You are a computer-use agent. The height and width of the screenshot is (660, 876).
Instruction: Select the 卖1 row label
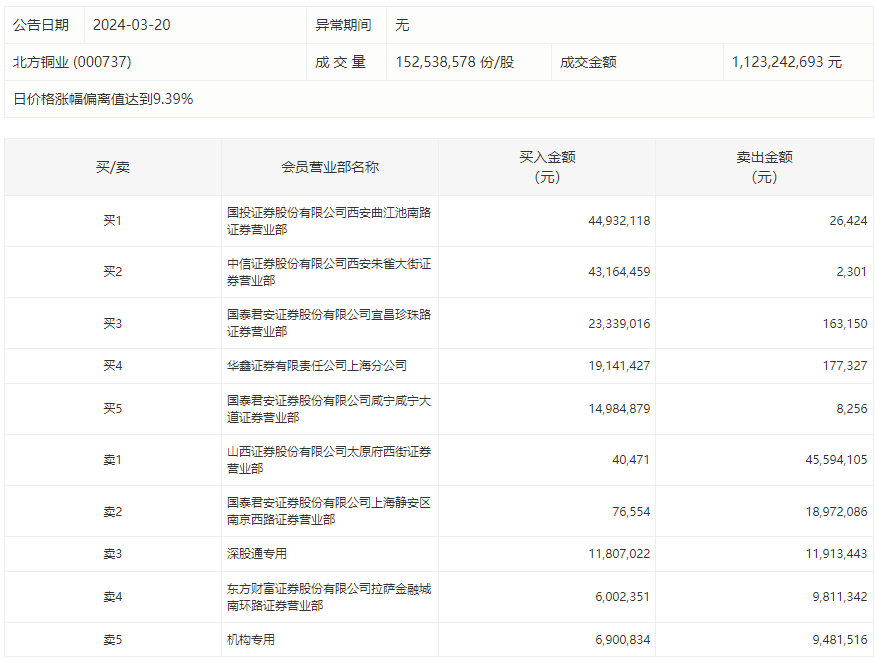(x=112, y=460)
